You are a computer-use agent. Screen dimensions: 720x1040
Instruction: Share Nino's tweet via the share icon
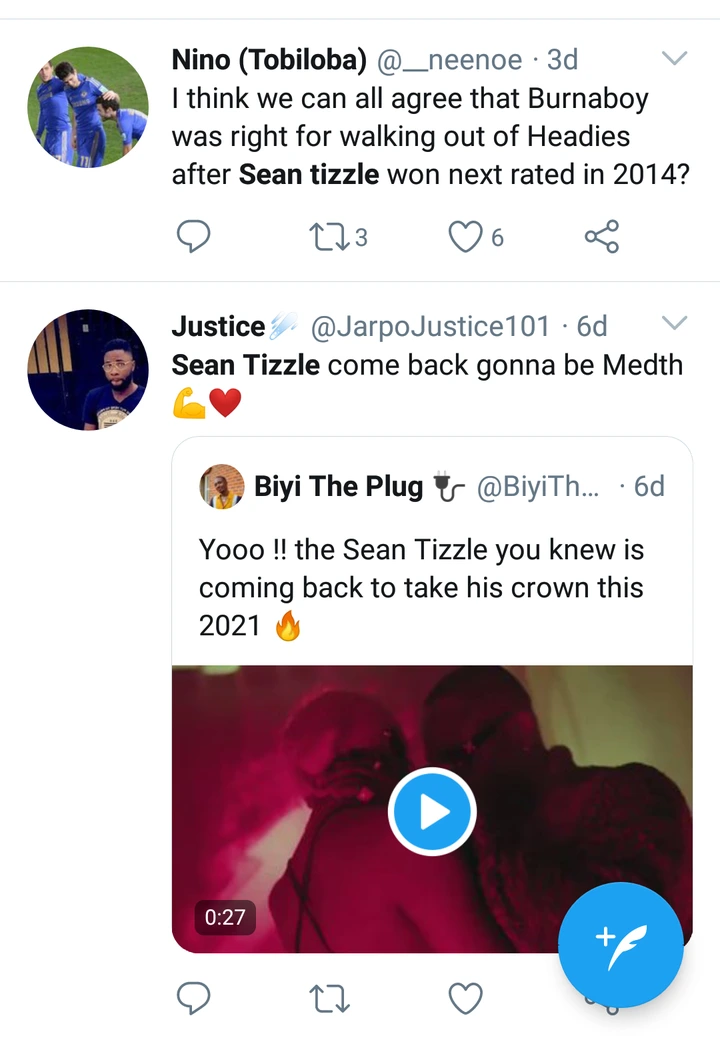[x=601, y=236]
